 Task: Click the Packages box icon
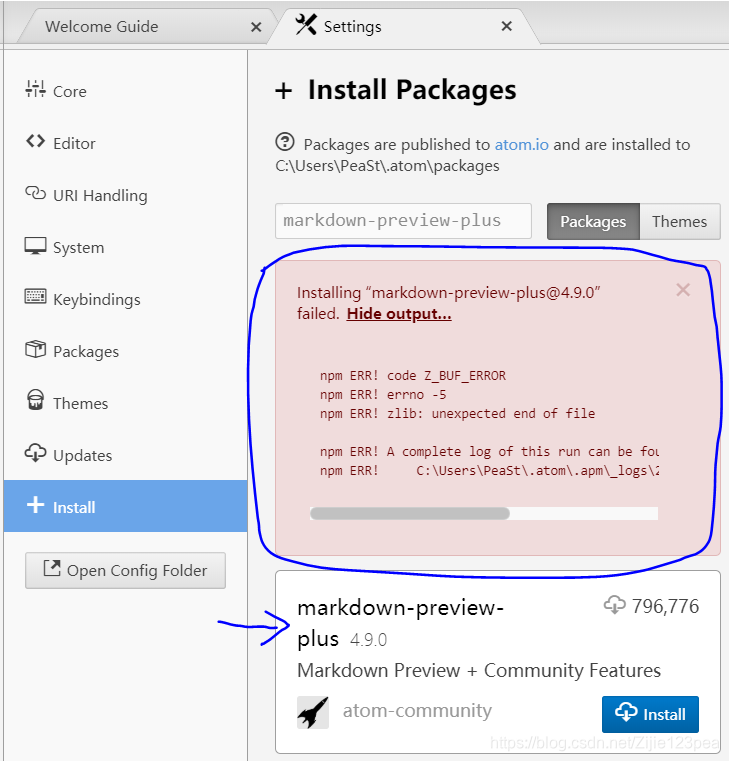[35, 349]
